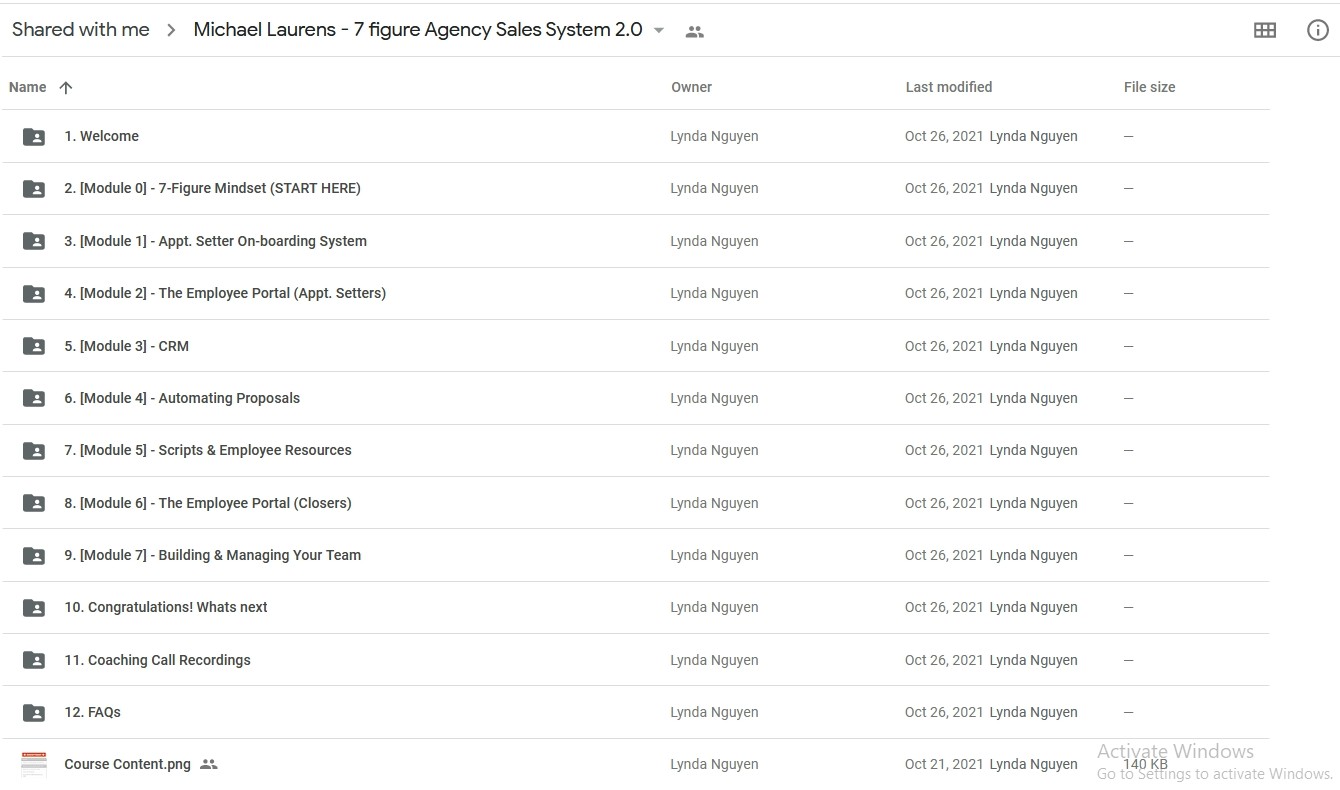Click owner Lynda Nguyen in 1. Welcome row
The height and width of the screenshot is (790, 1340).
[x=714, y=136]
